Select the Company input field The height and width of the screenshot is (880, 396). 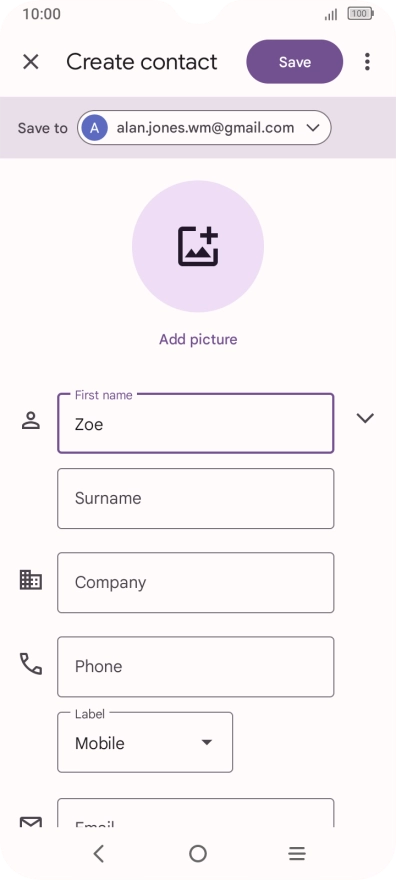click(x=196, y=583)
